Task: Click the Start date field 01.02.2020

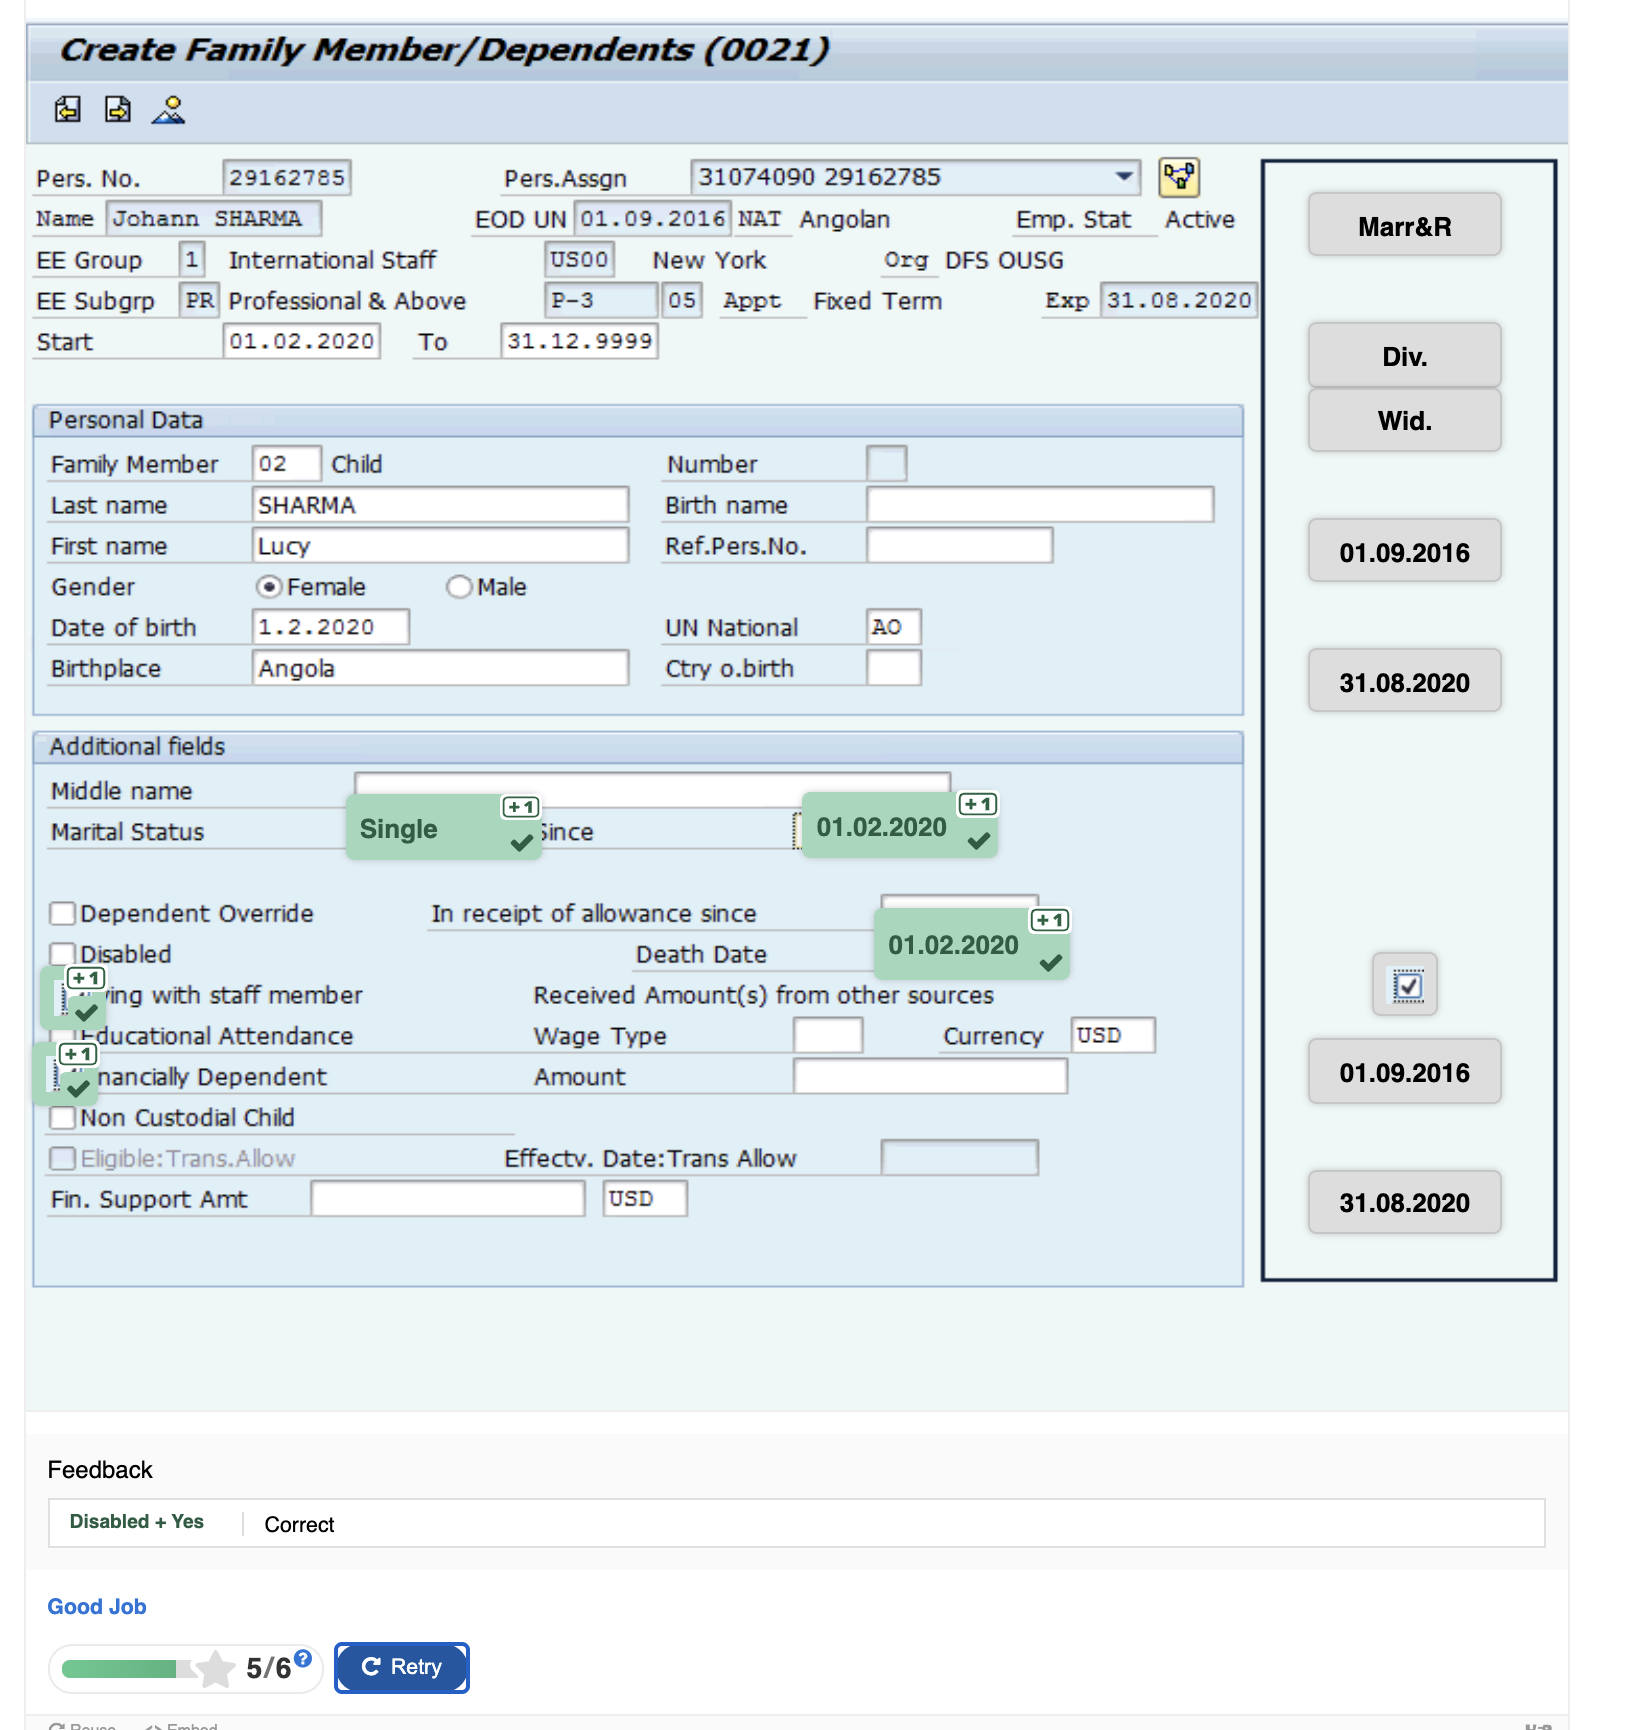Action: coord(301,341)
